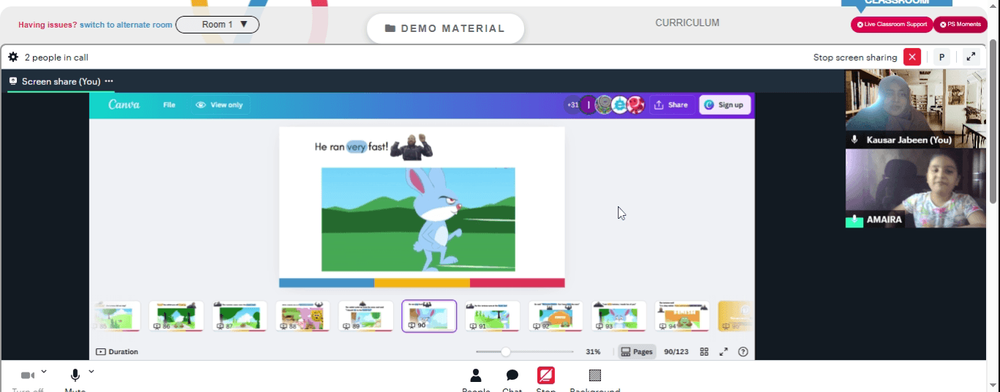Open the Room 1 dropdown
This screenshot has height=392, width=1000.
pyautogui.click(x=217, y=24)
